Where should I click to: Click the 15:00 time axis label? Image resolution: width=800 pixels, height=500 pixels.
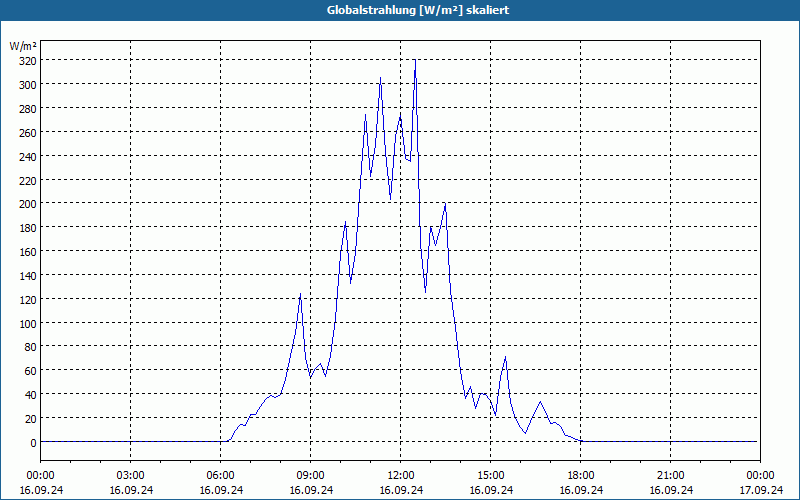(491, 476)
